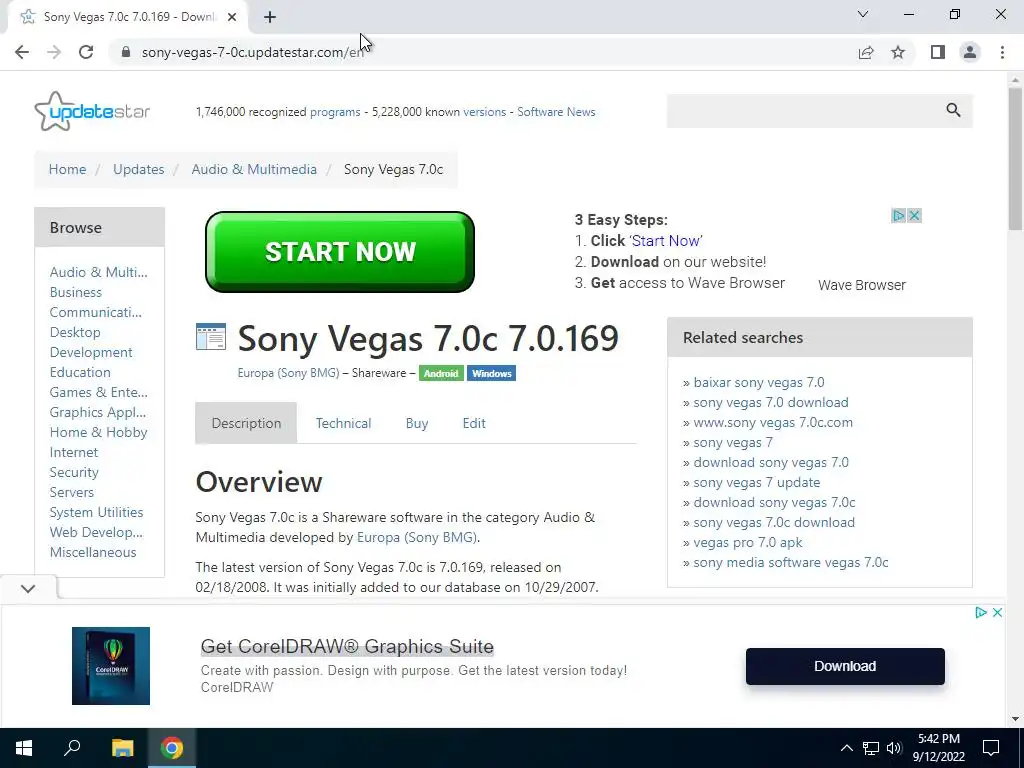
Task: Click AdChoices icon on CorelDRAW banner
Action: coord(981,613)
